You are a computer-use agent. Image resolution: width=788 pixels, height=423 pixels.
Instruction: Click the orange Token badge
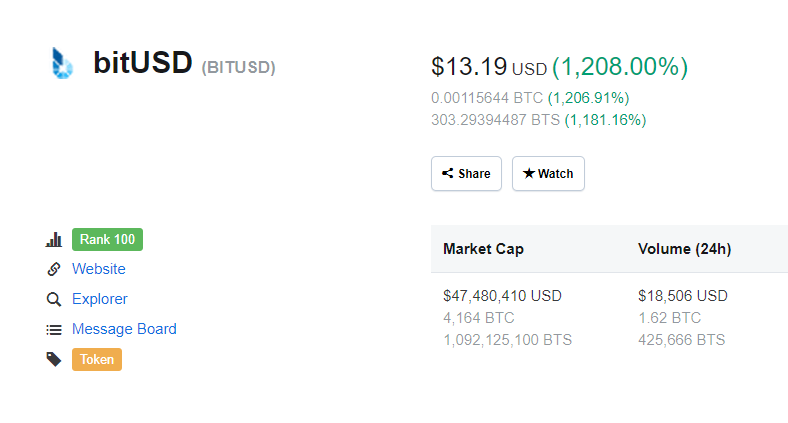coord(97,359)
